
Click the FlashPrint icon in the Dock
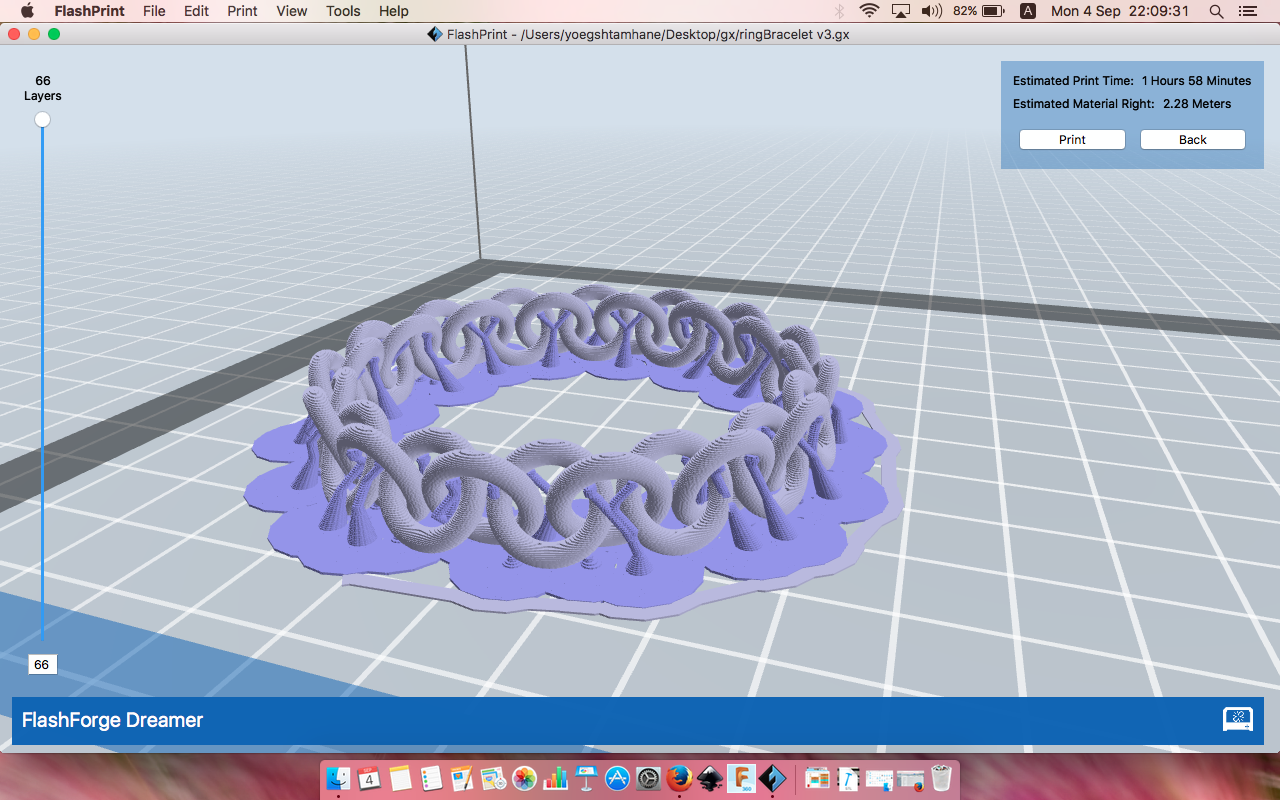point(772,777)
